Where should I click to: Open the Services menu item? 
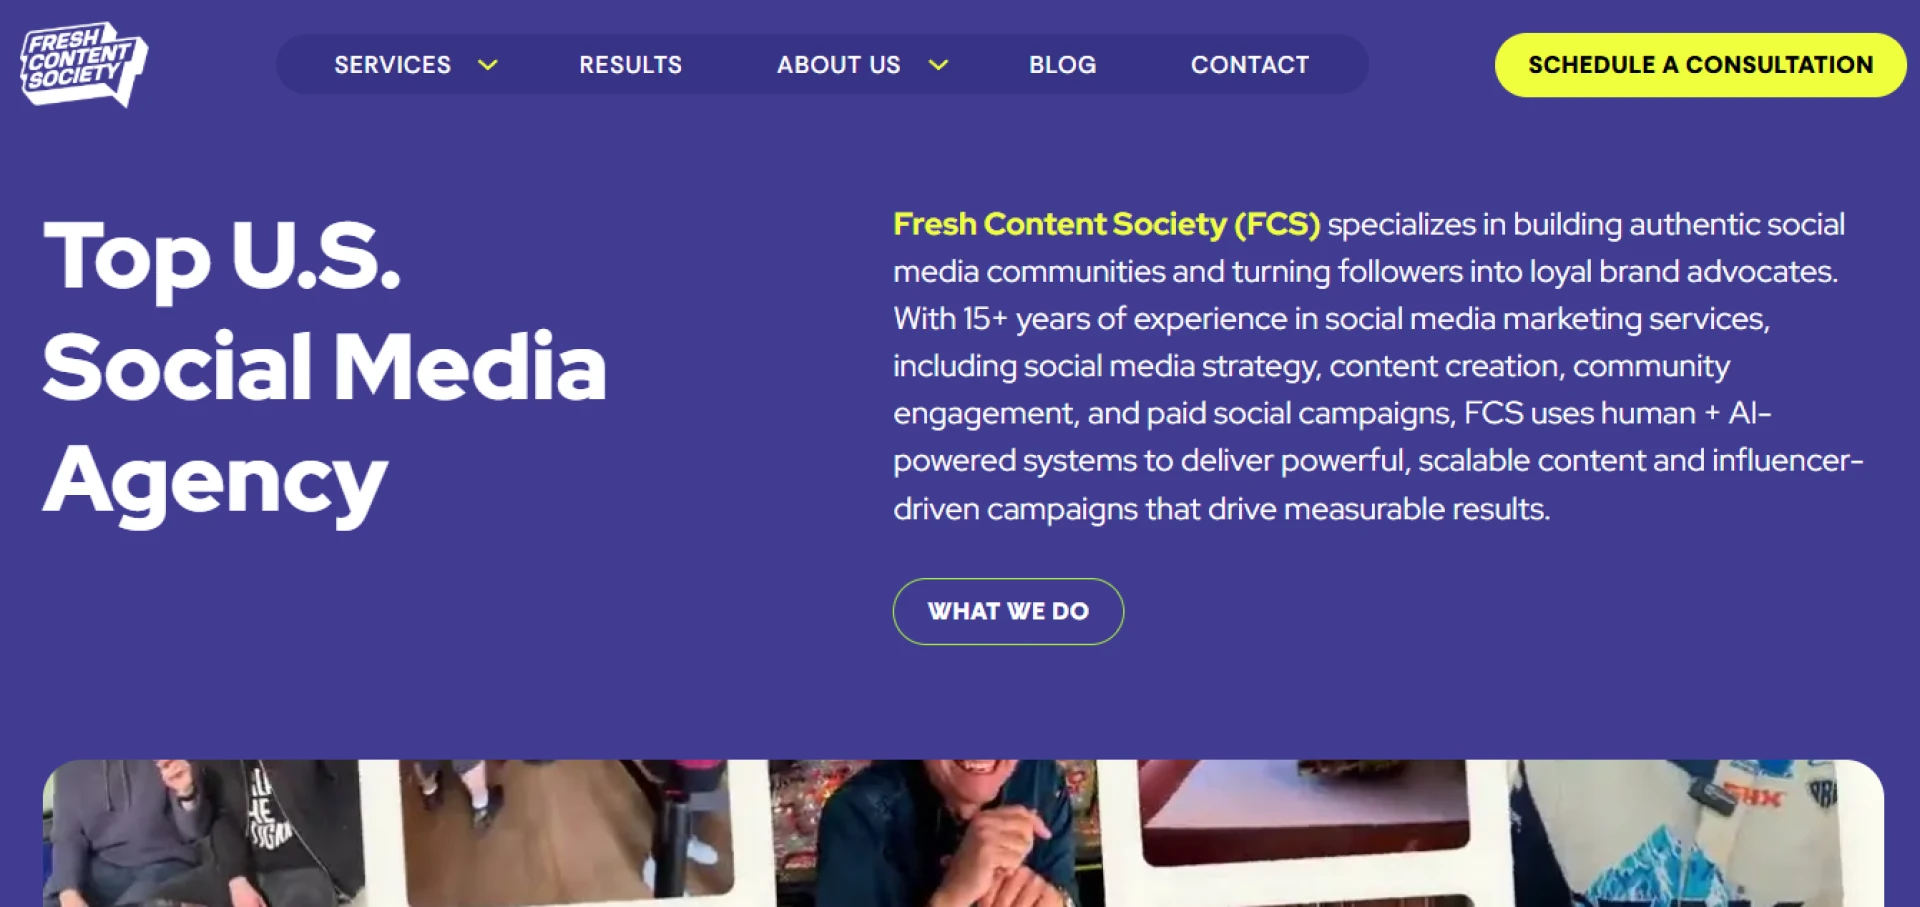pyautogui.click(x=392, y=65)
